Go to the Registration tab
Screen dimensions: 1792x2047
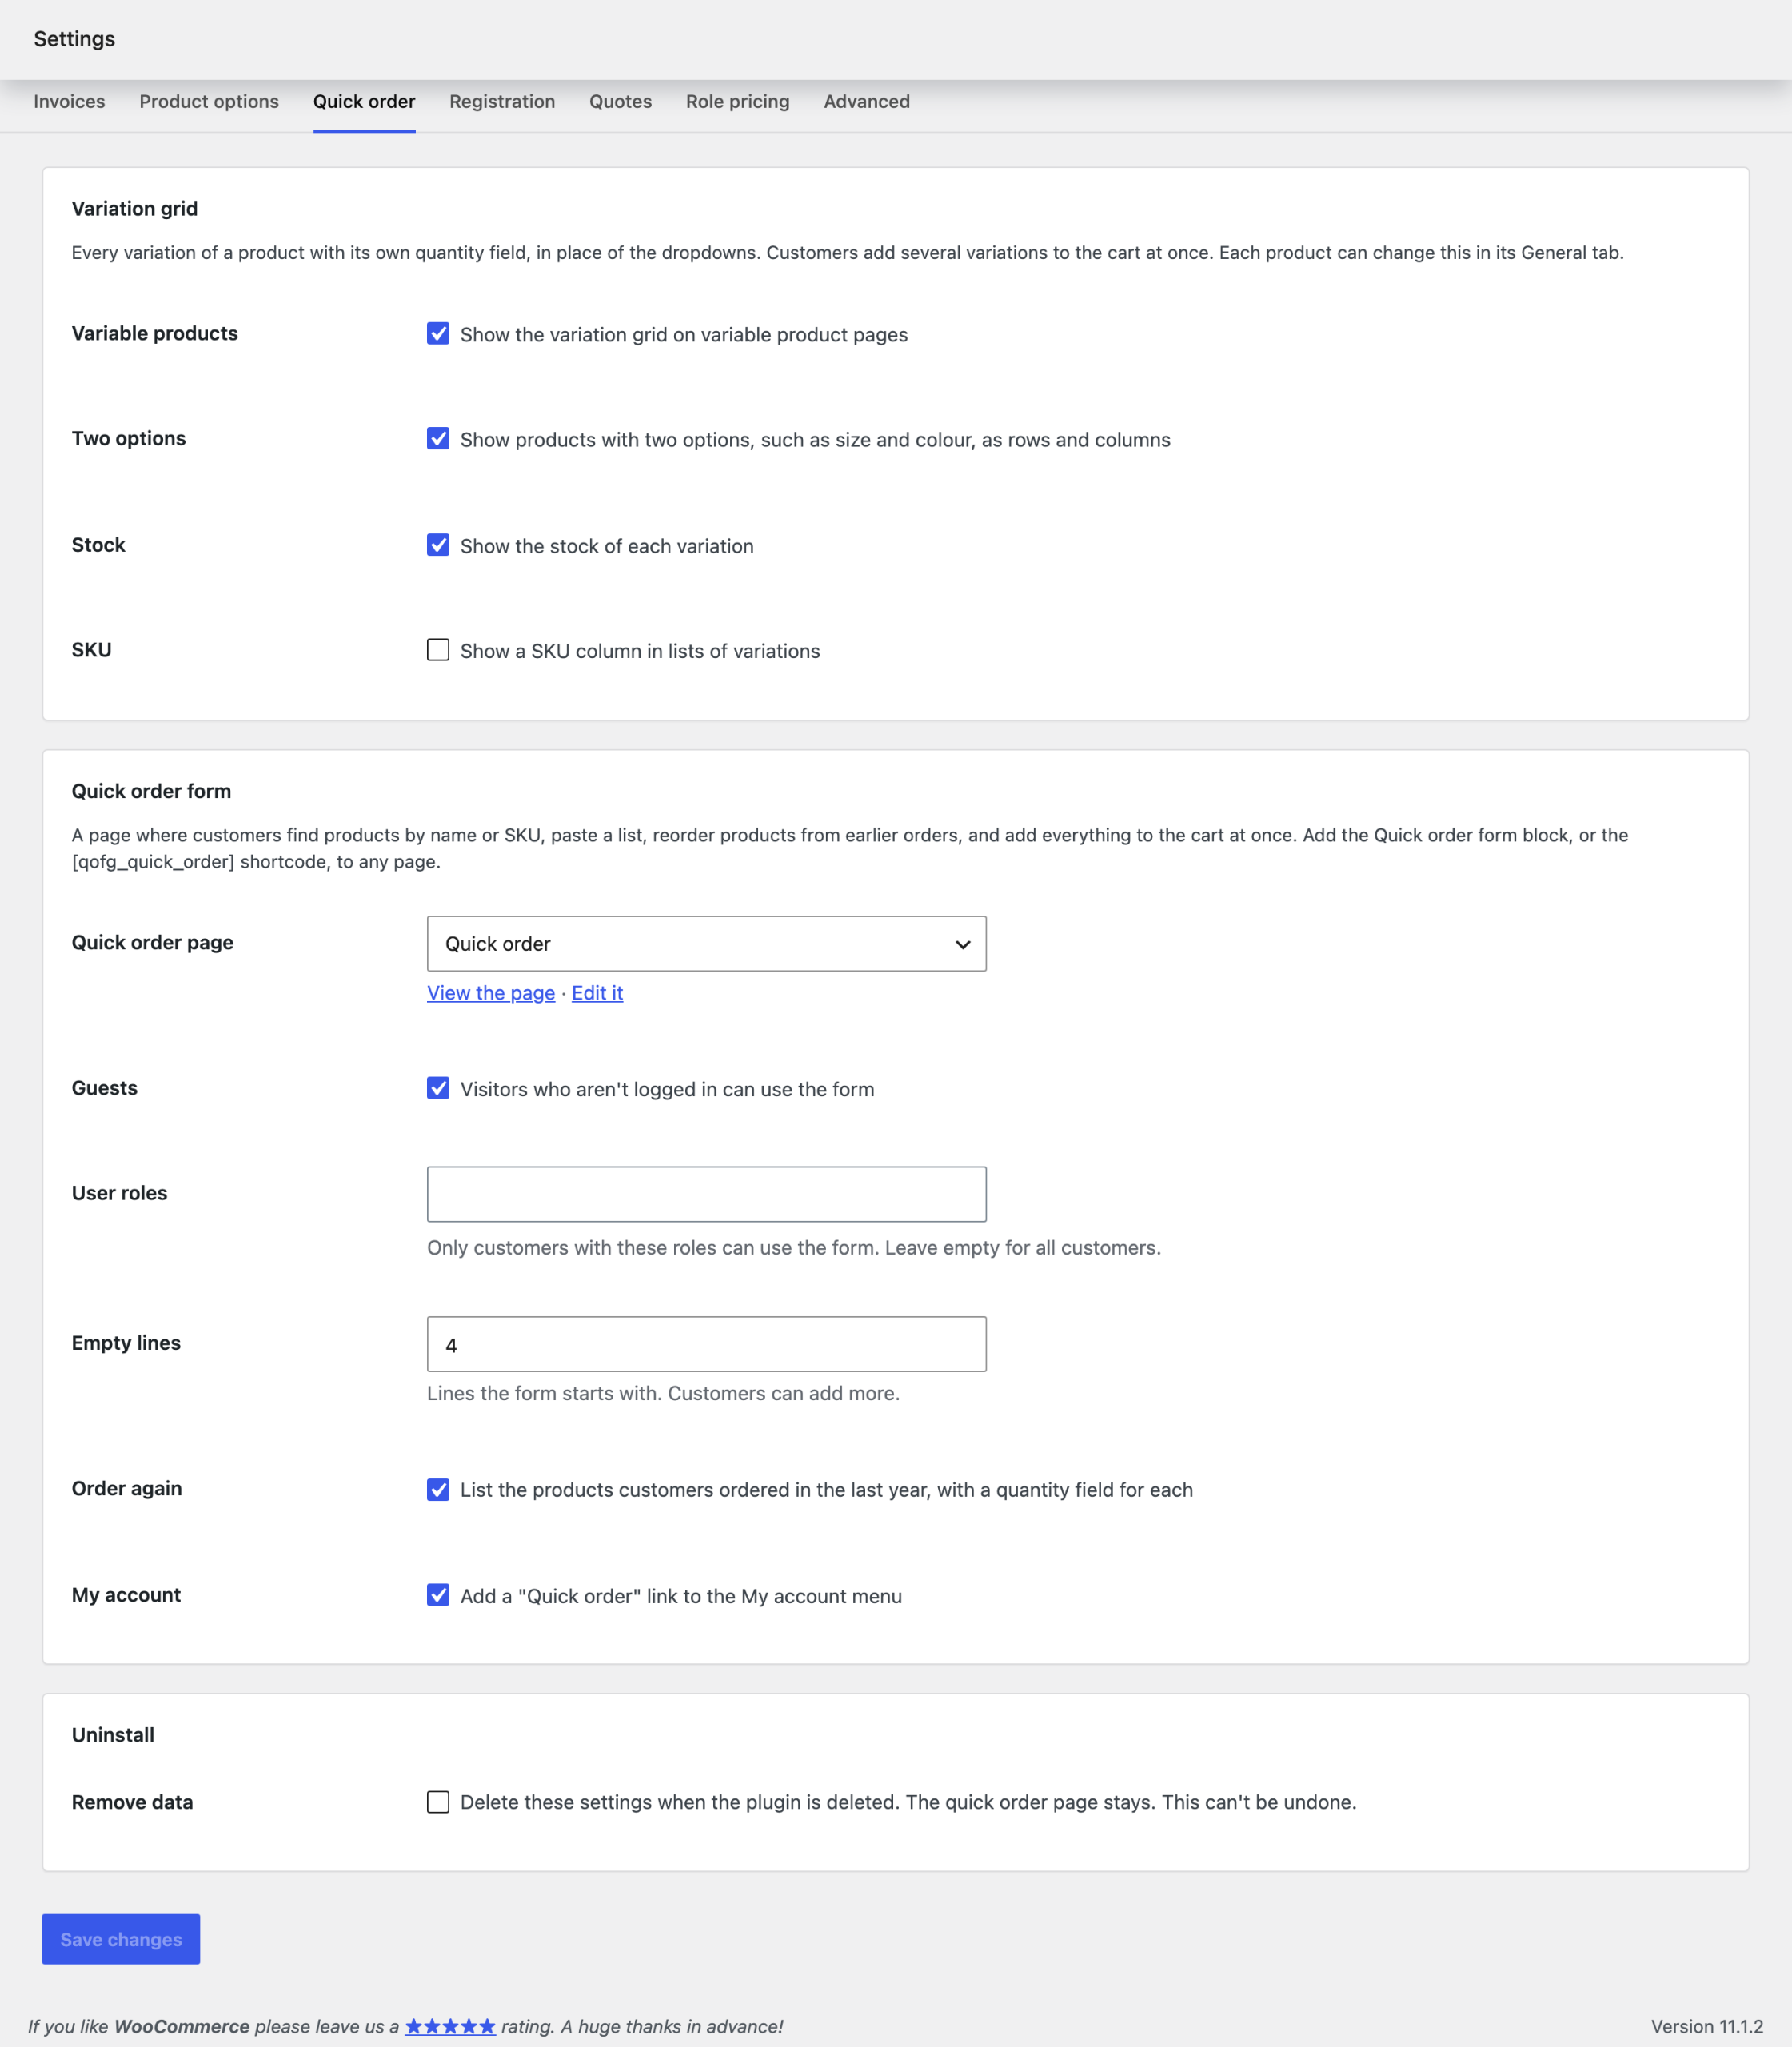click(502, 101)
